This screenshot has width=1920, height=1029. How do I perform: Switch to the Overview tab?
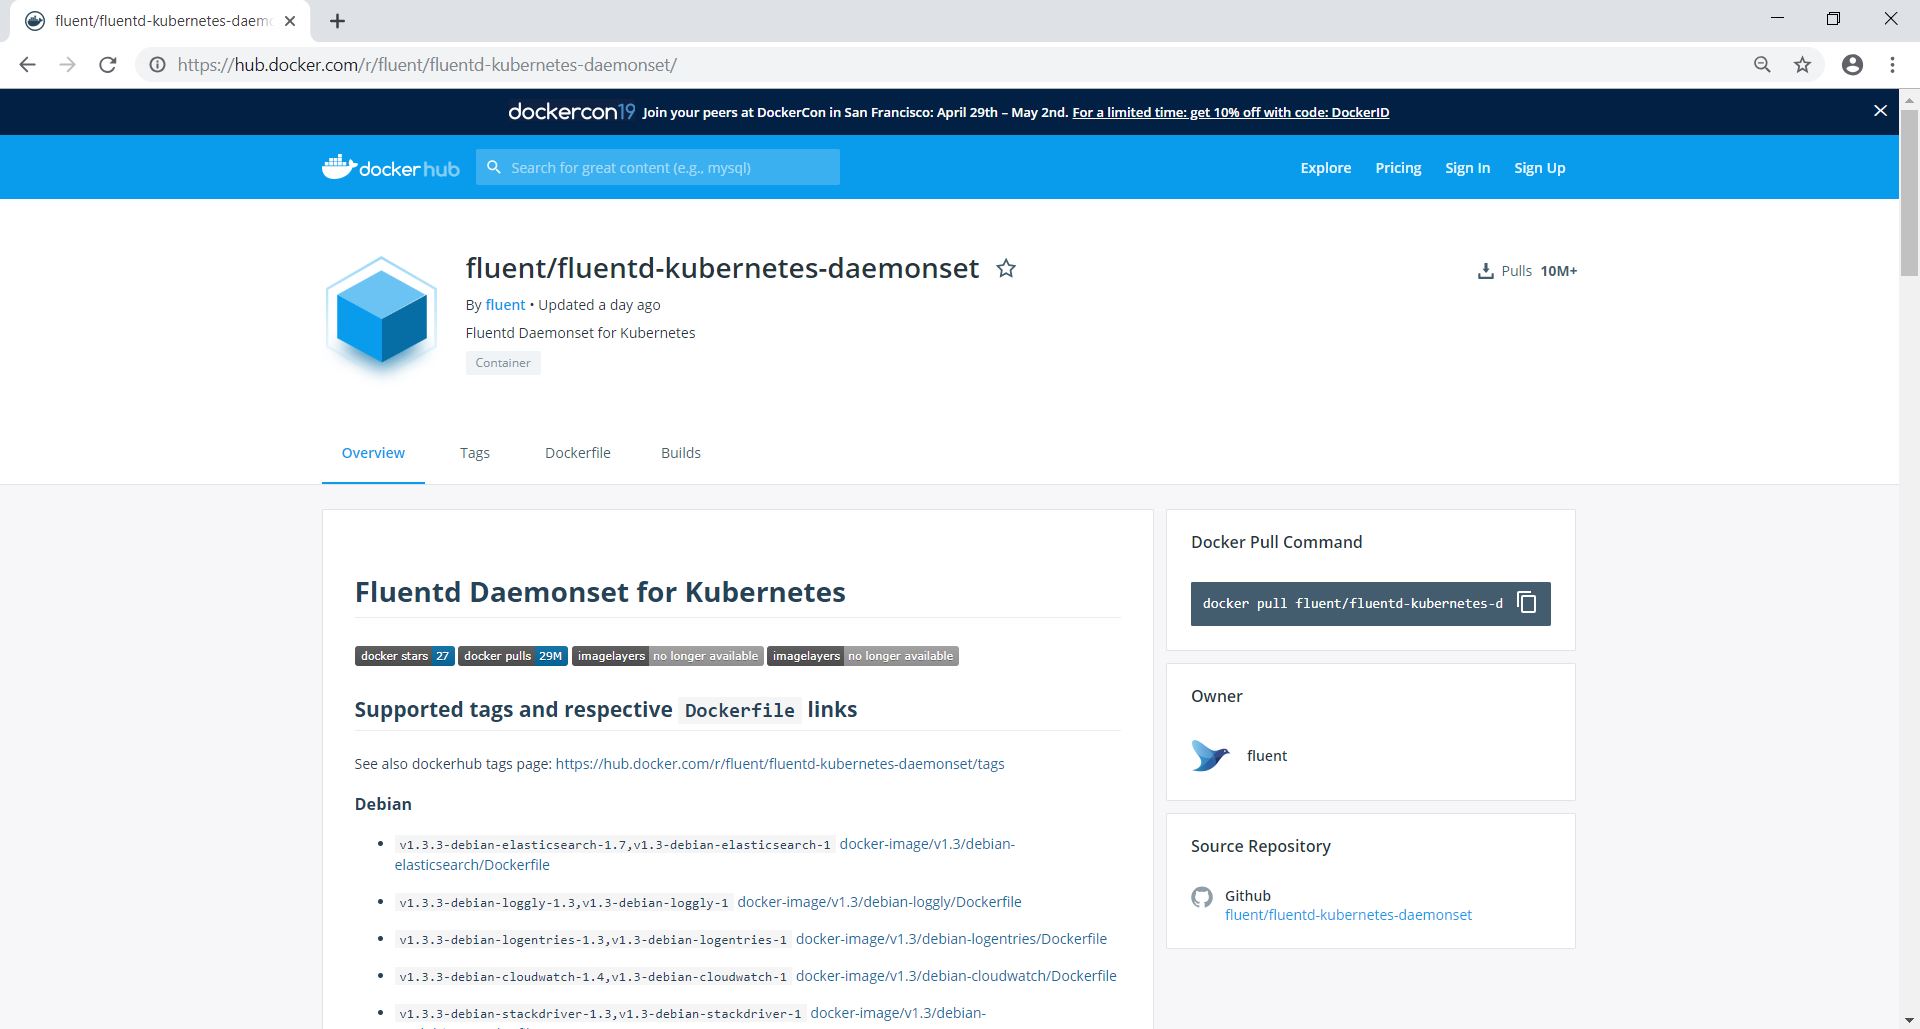(373, 453)
